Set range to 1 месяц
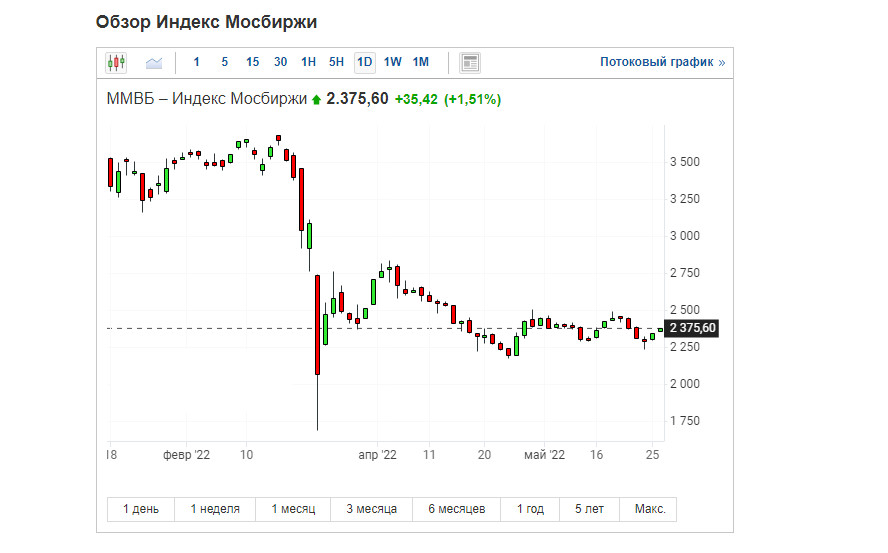 [293, 509]
